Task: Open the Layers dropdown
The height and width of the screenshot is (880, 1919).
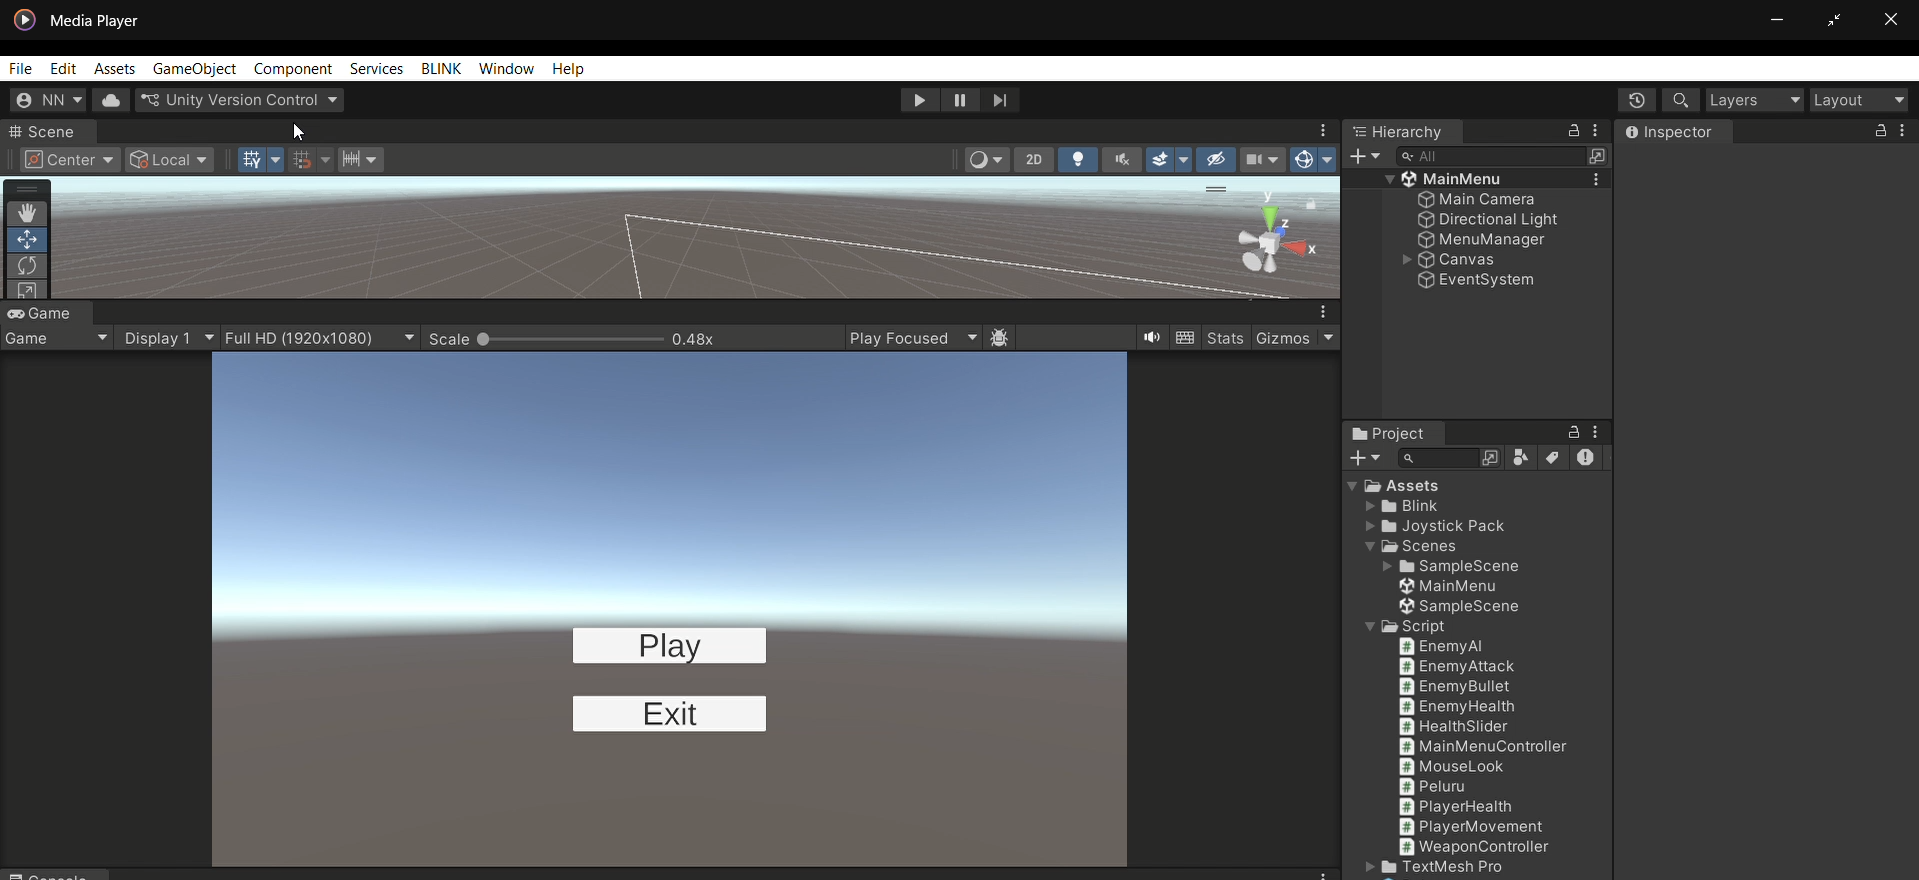Action: click(1754, 100)
